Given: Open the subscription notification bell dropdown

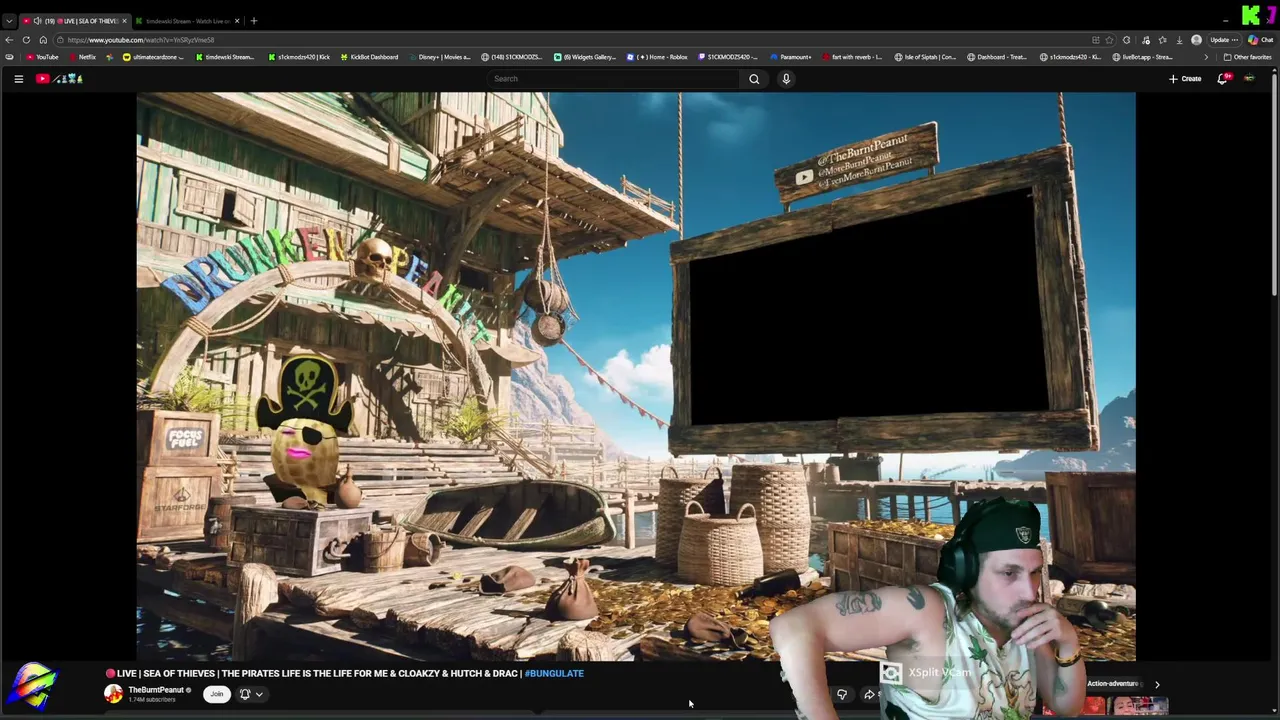Looking at the screenshot, I should tap(250, 694).
